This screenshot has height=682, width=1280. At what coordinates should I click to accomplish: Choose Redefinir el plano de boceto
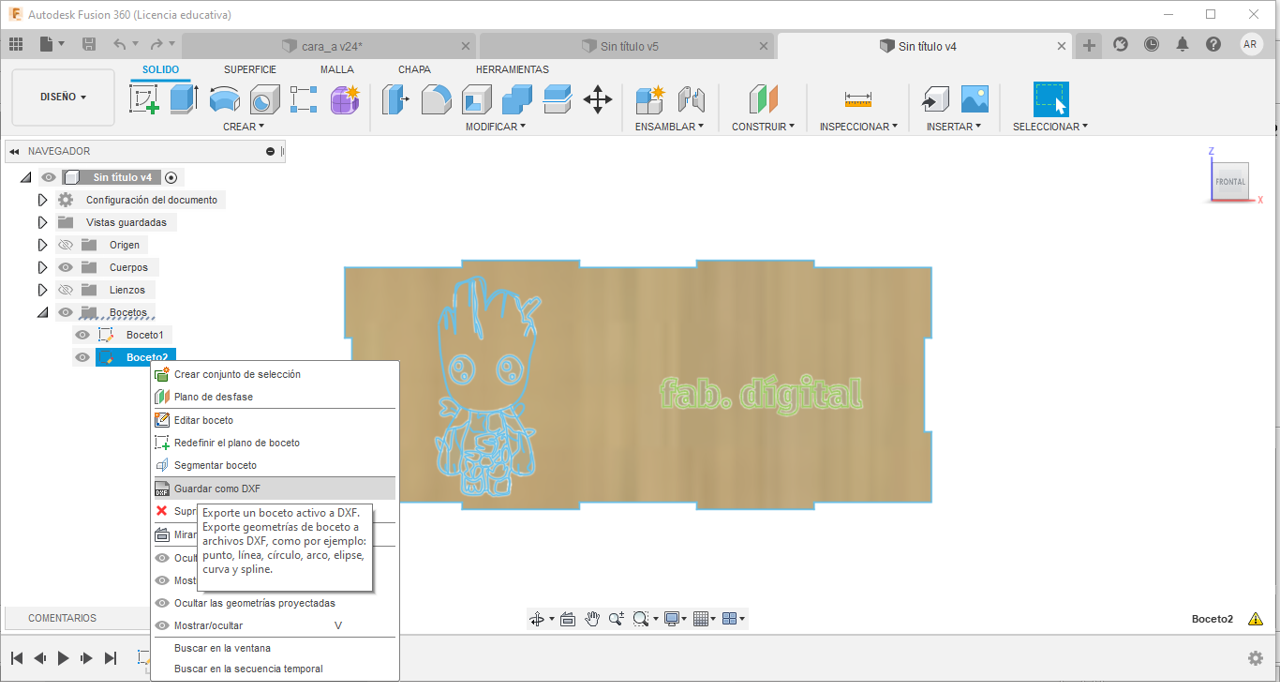pyautogui.click(x=273, y=443)
